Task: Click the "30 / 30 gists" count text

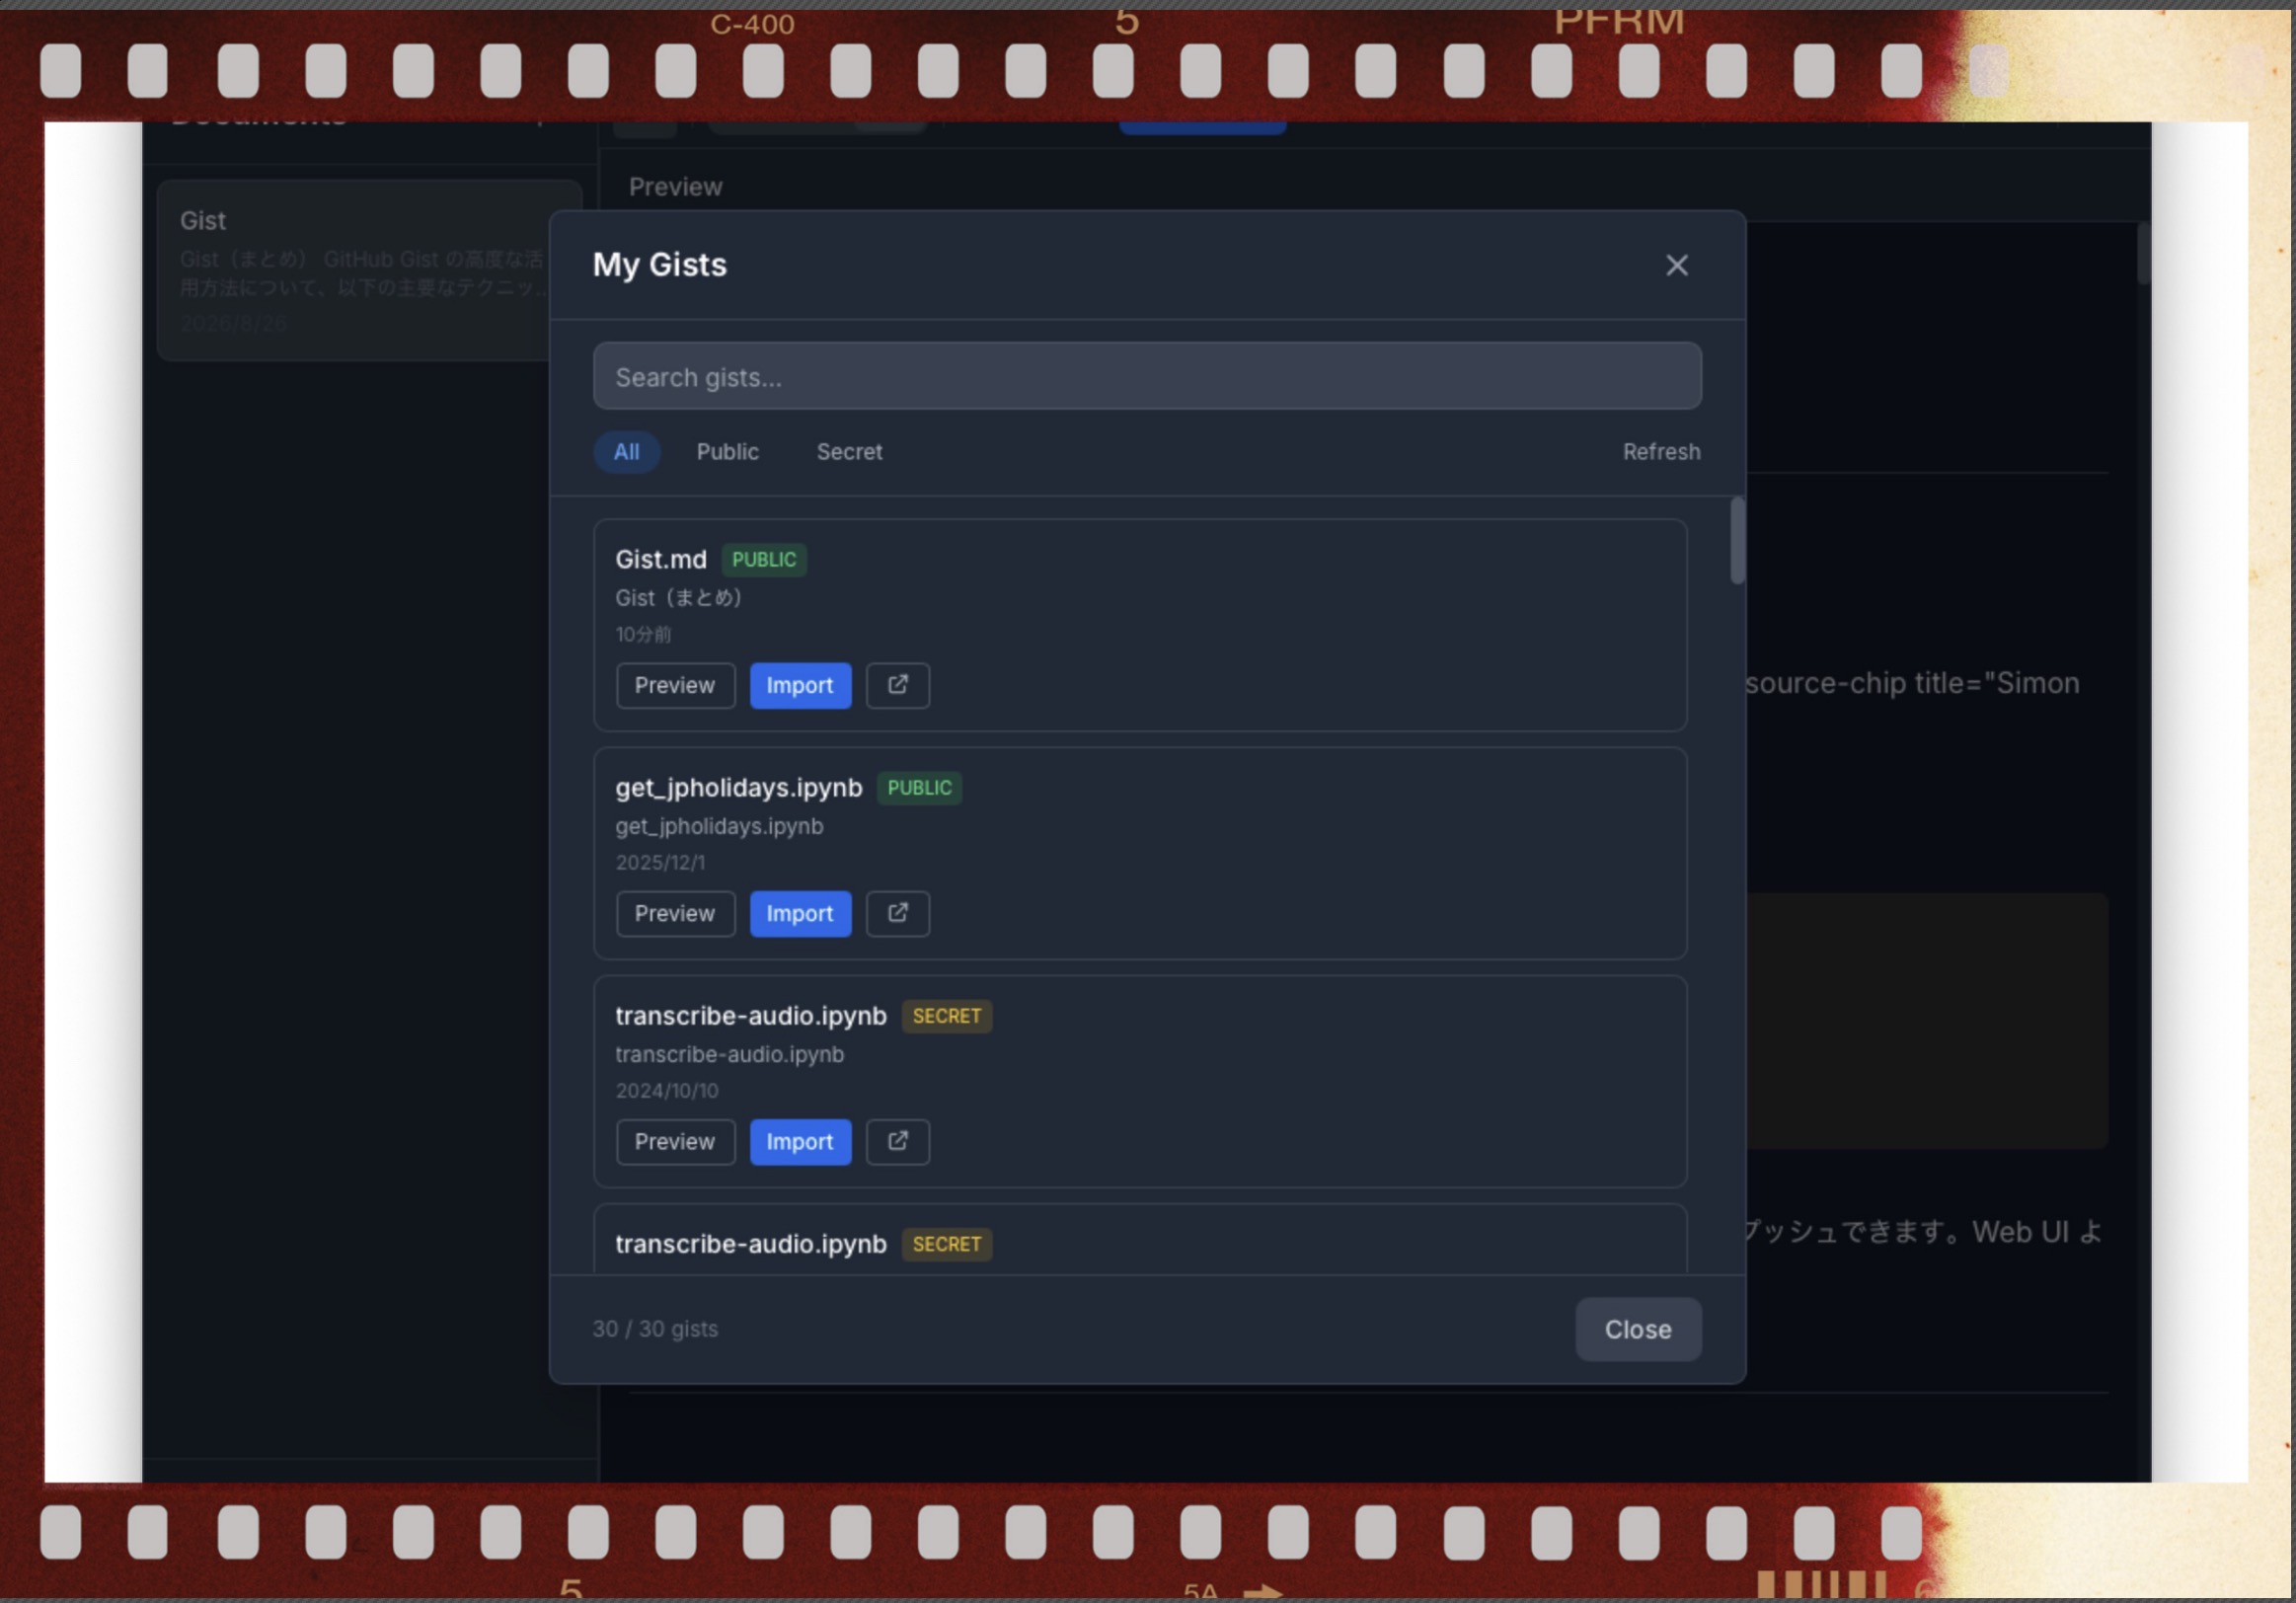Action: coord(655,1329)
